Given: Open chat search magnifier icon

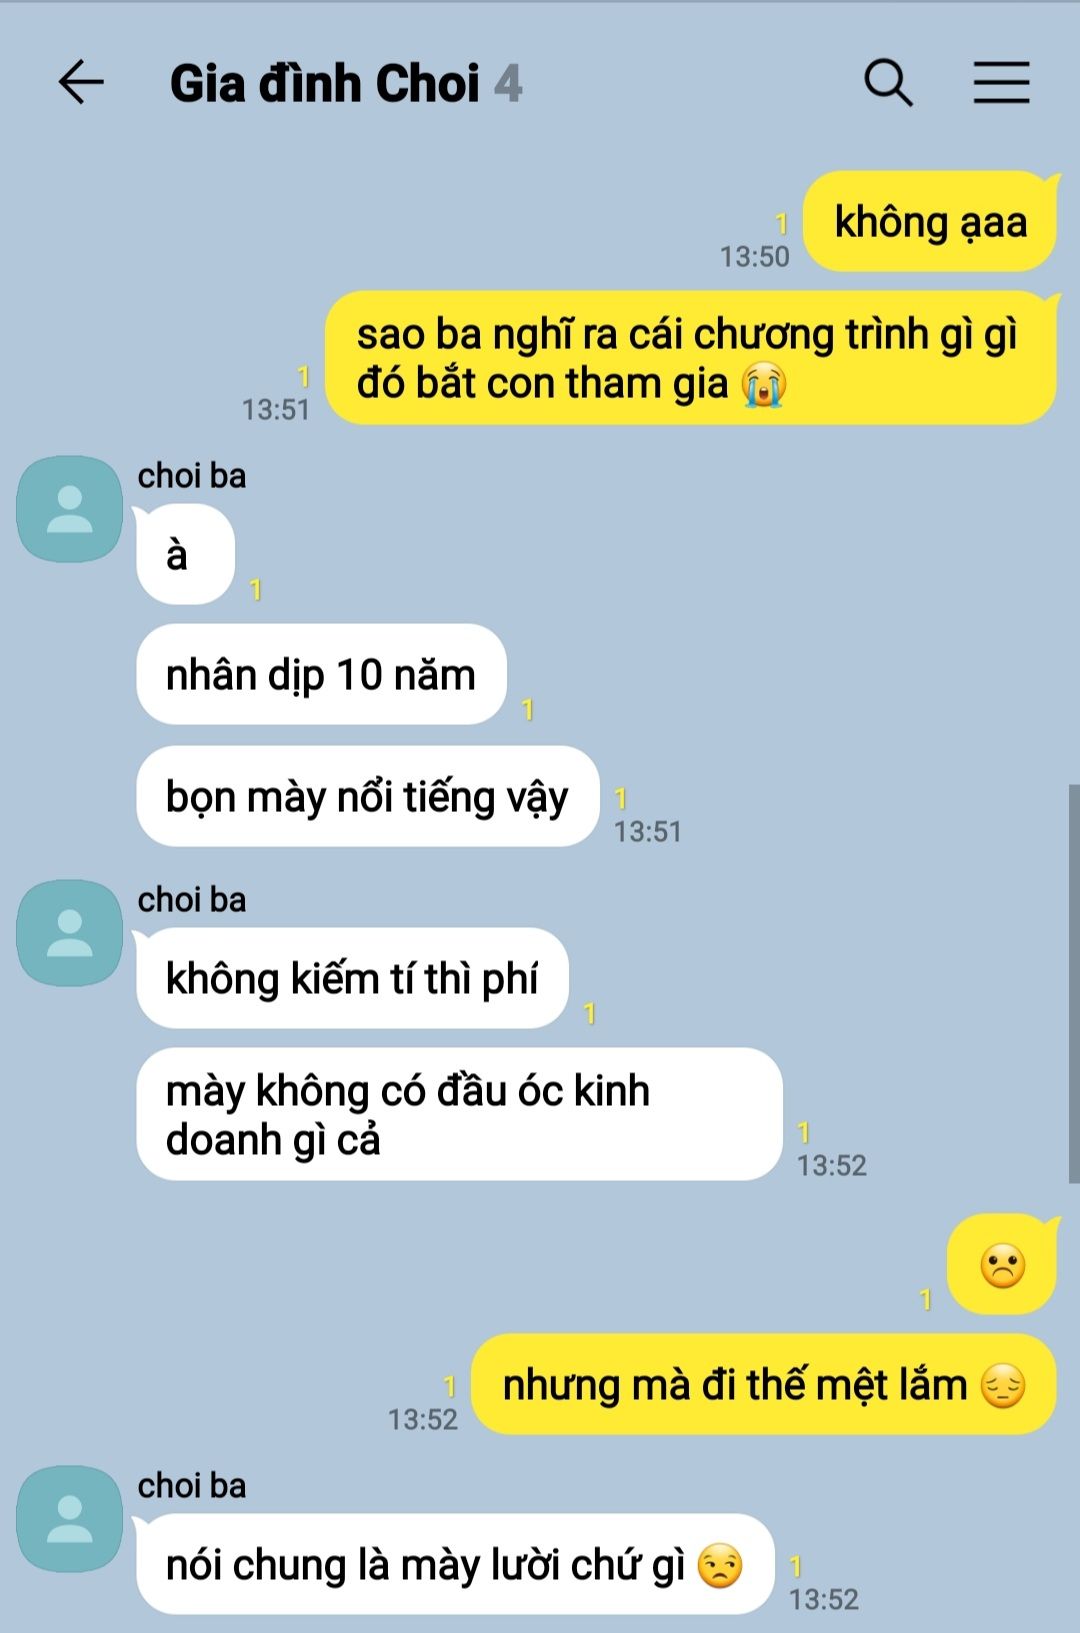Looking at the screenshot, I should pos(888,82).
